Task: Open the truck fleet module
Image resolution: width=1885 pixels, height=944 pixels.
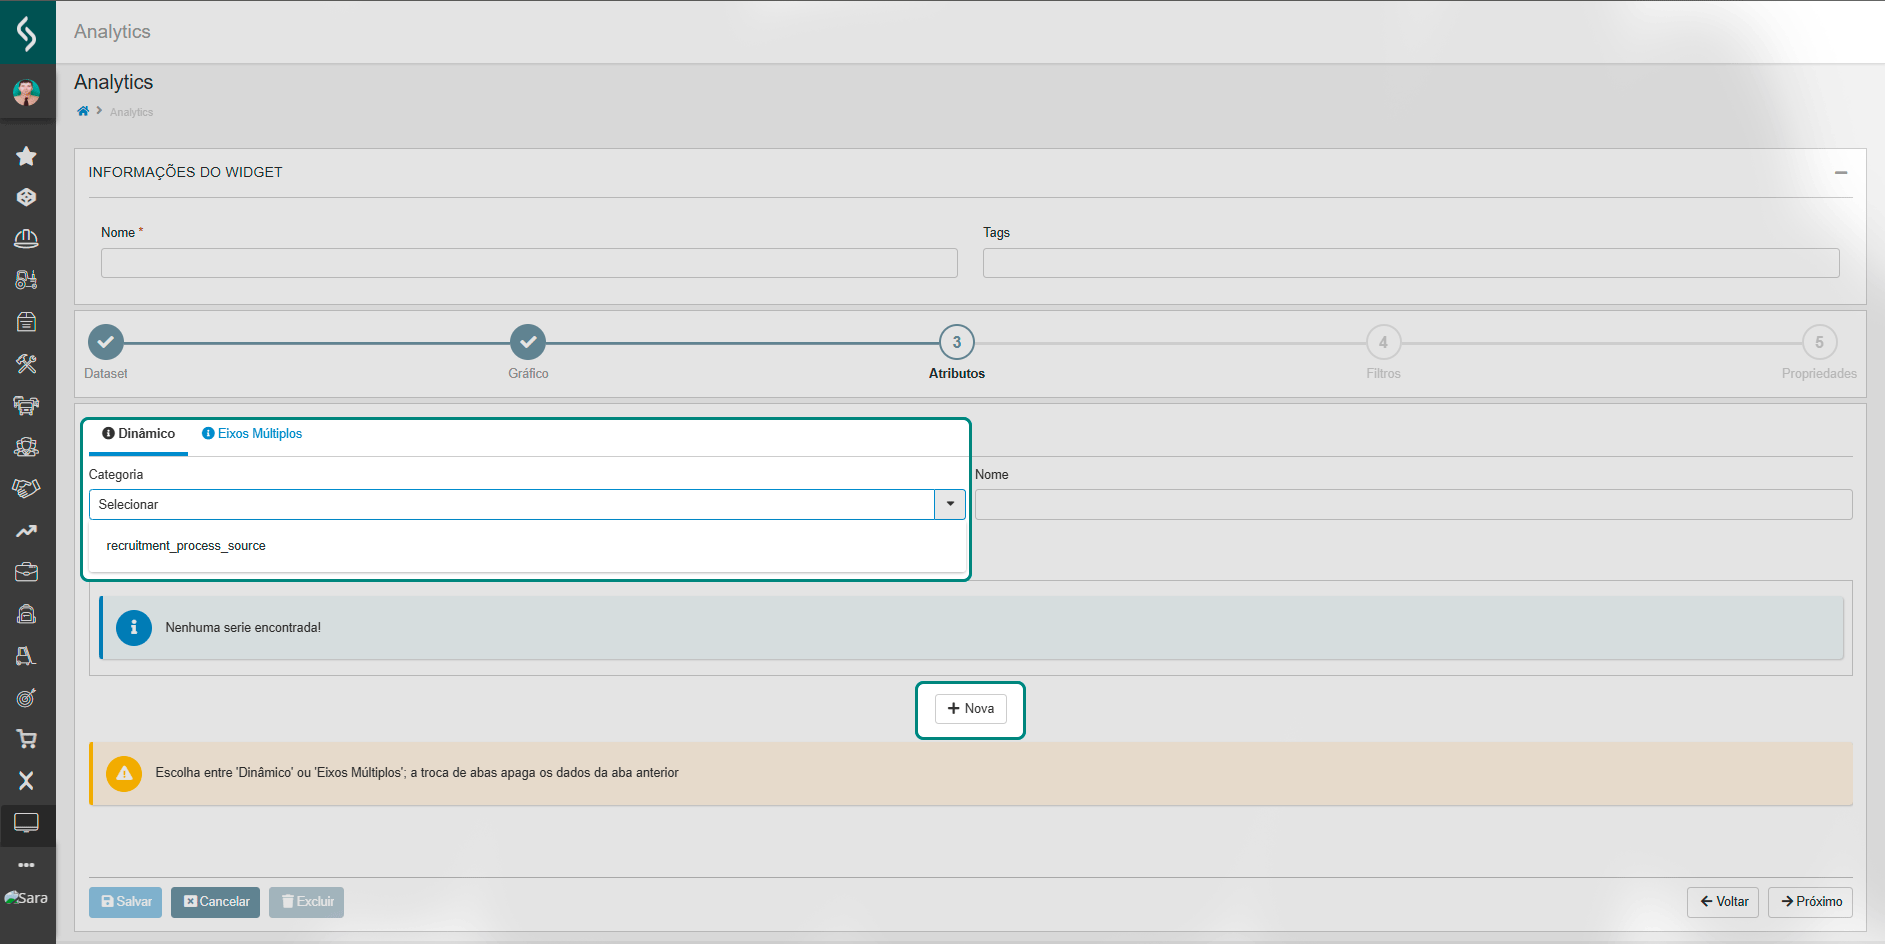Action: (x=27, y=405)
